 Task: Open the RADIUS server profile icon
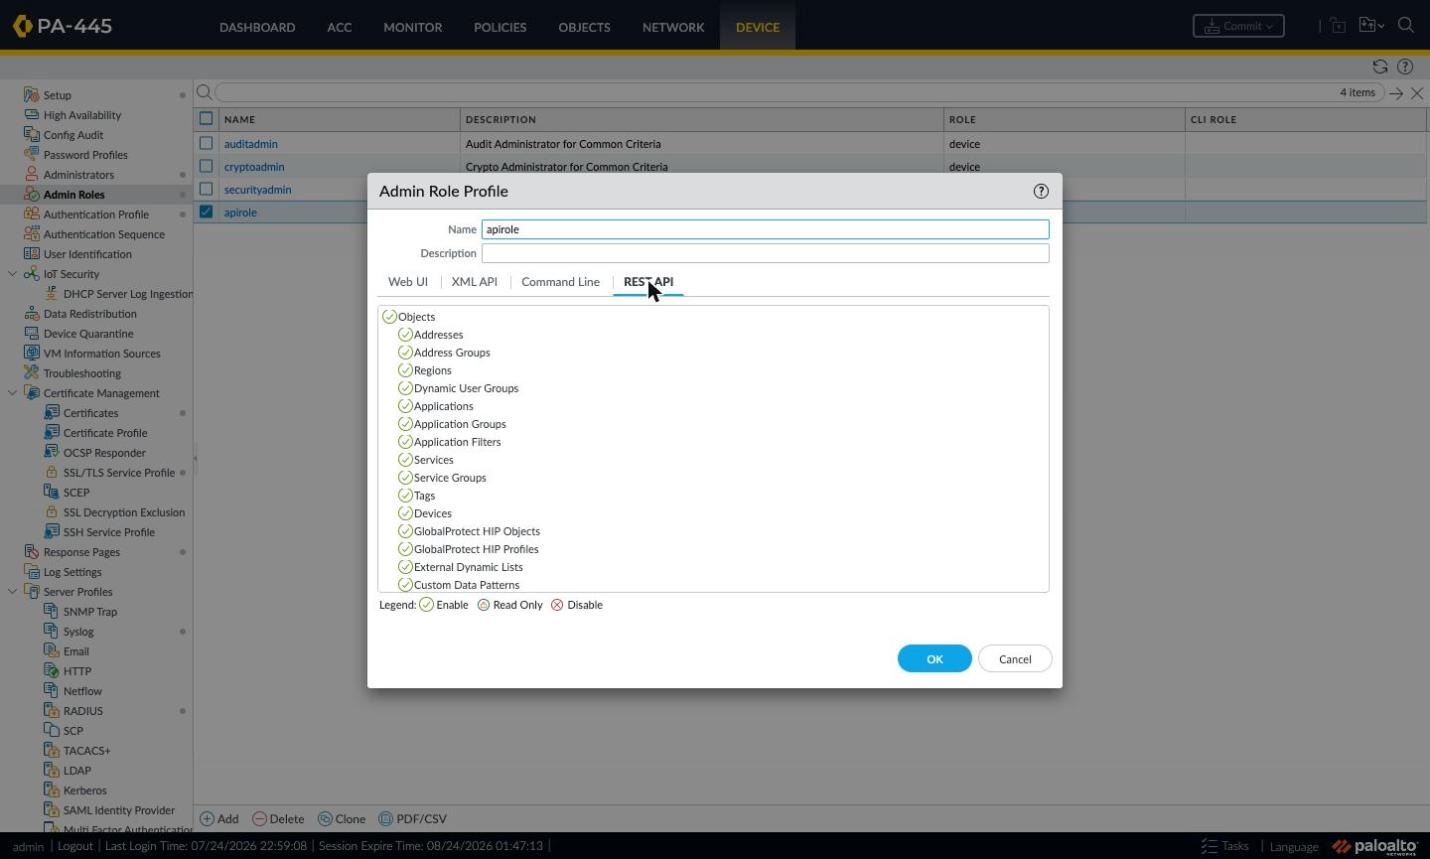[x=52, y=711]
